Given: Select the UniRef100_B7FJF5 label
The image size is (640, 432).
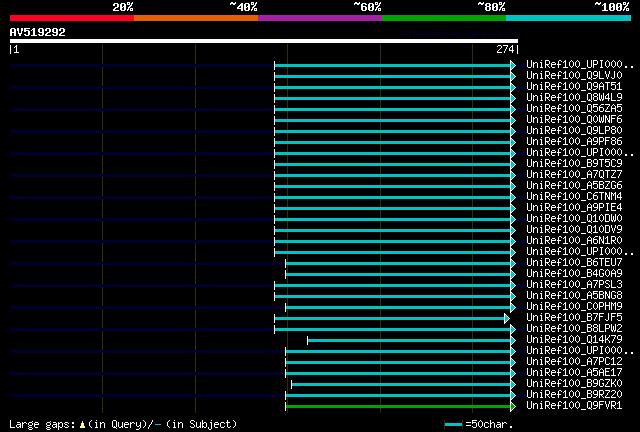Looking at the screenshot, I should pyautogui.click(x=574, y=318).
